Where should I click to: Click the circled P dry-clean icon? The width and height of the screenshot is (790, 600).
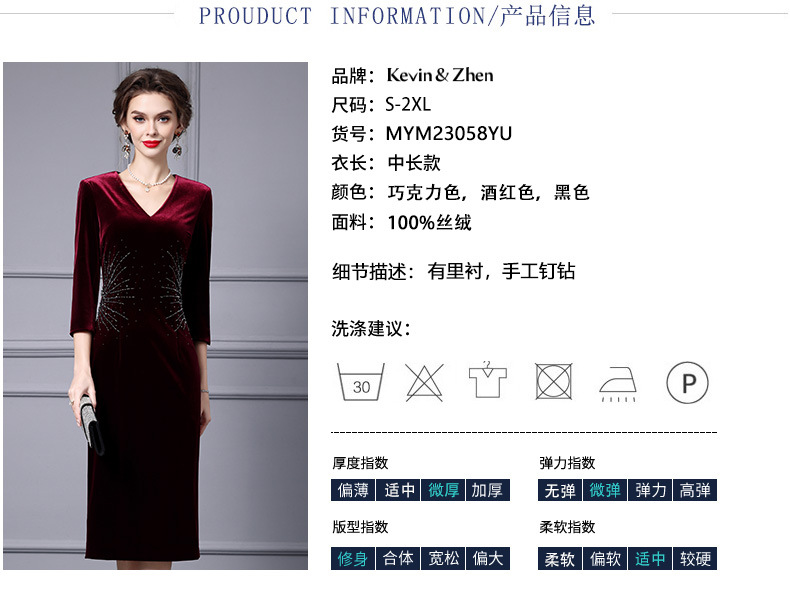click(x=687, y=383)
